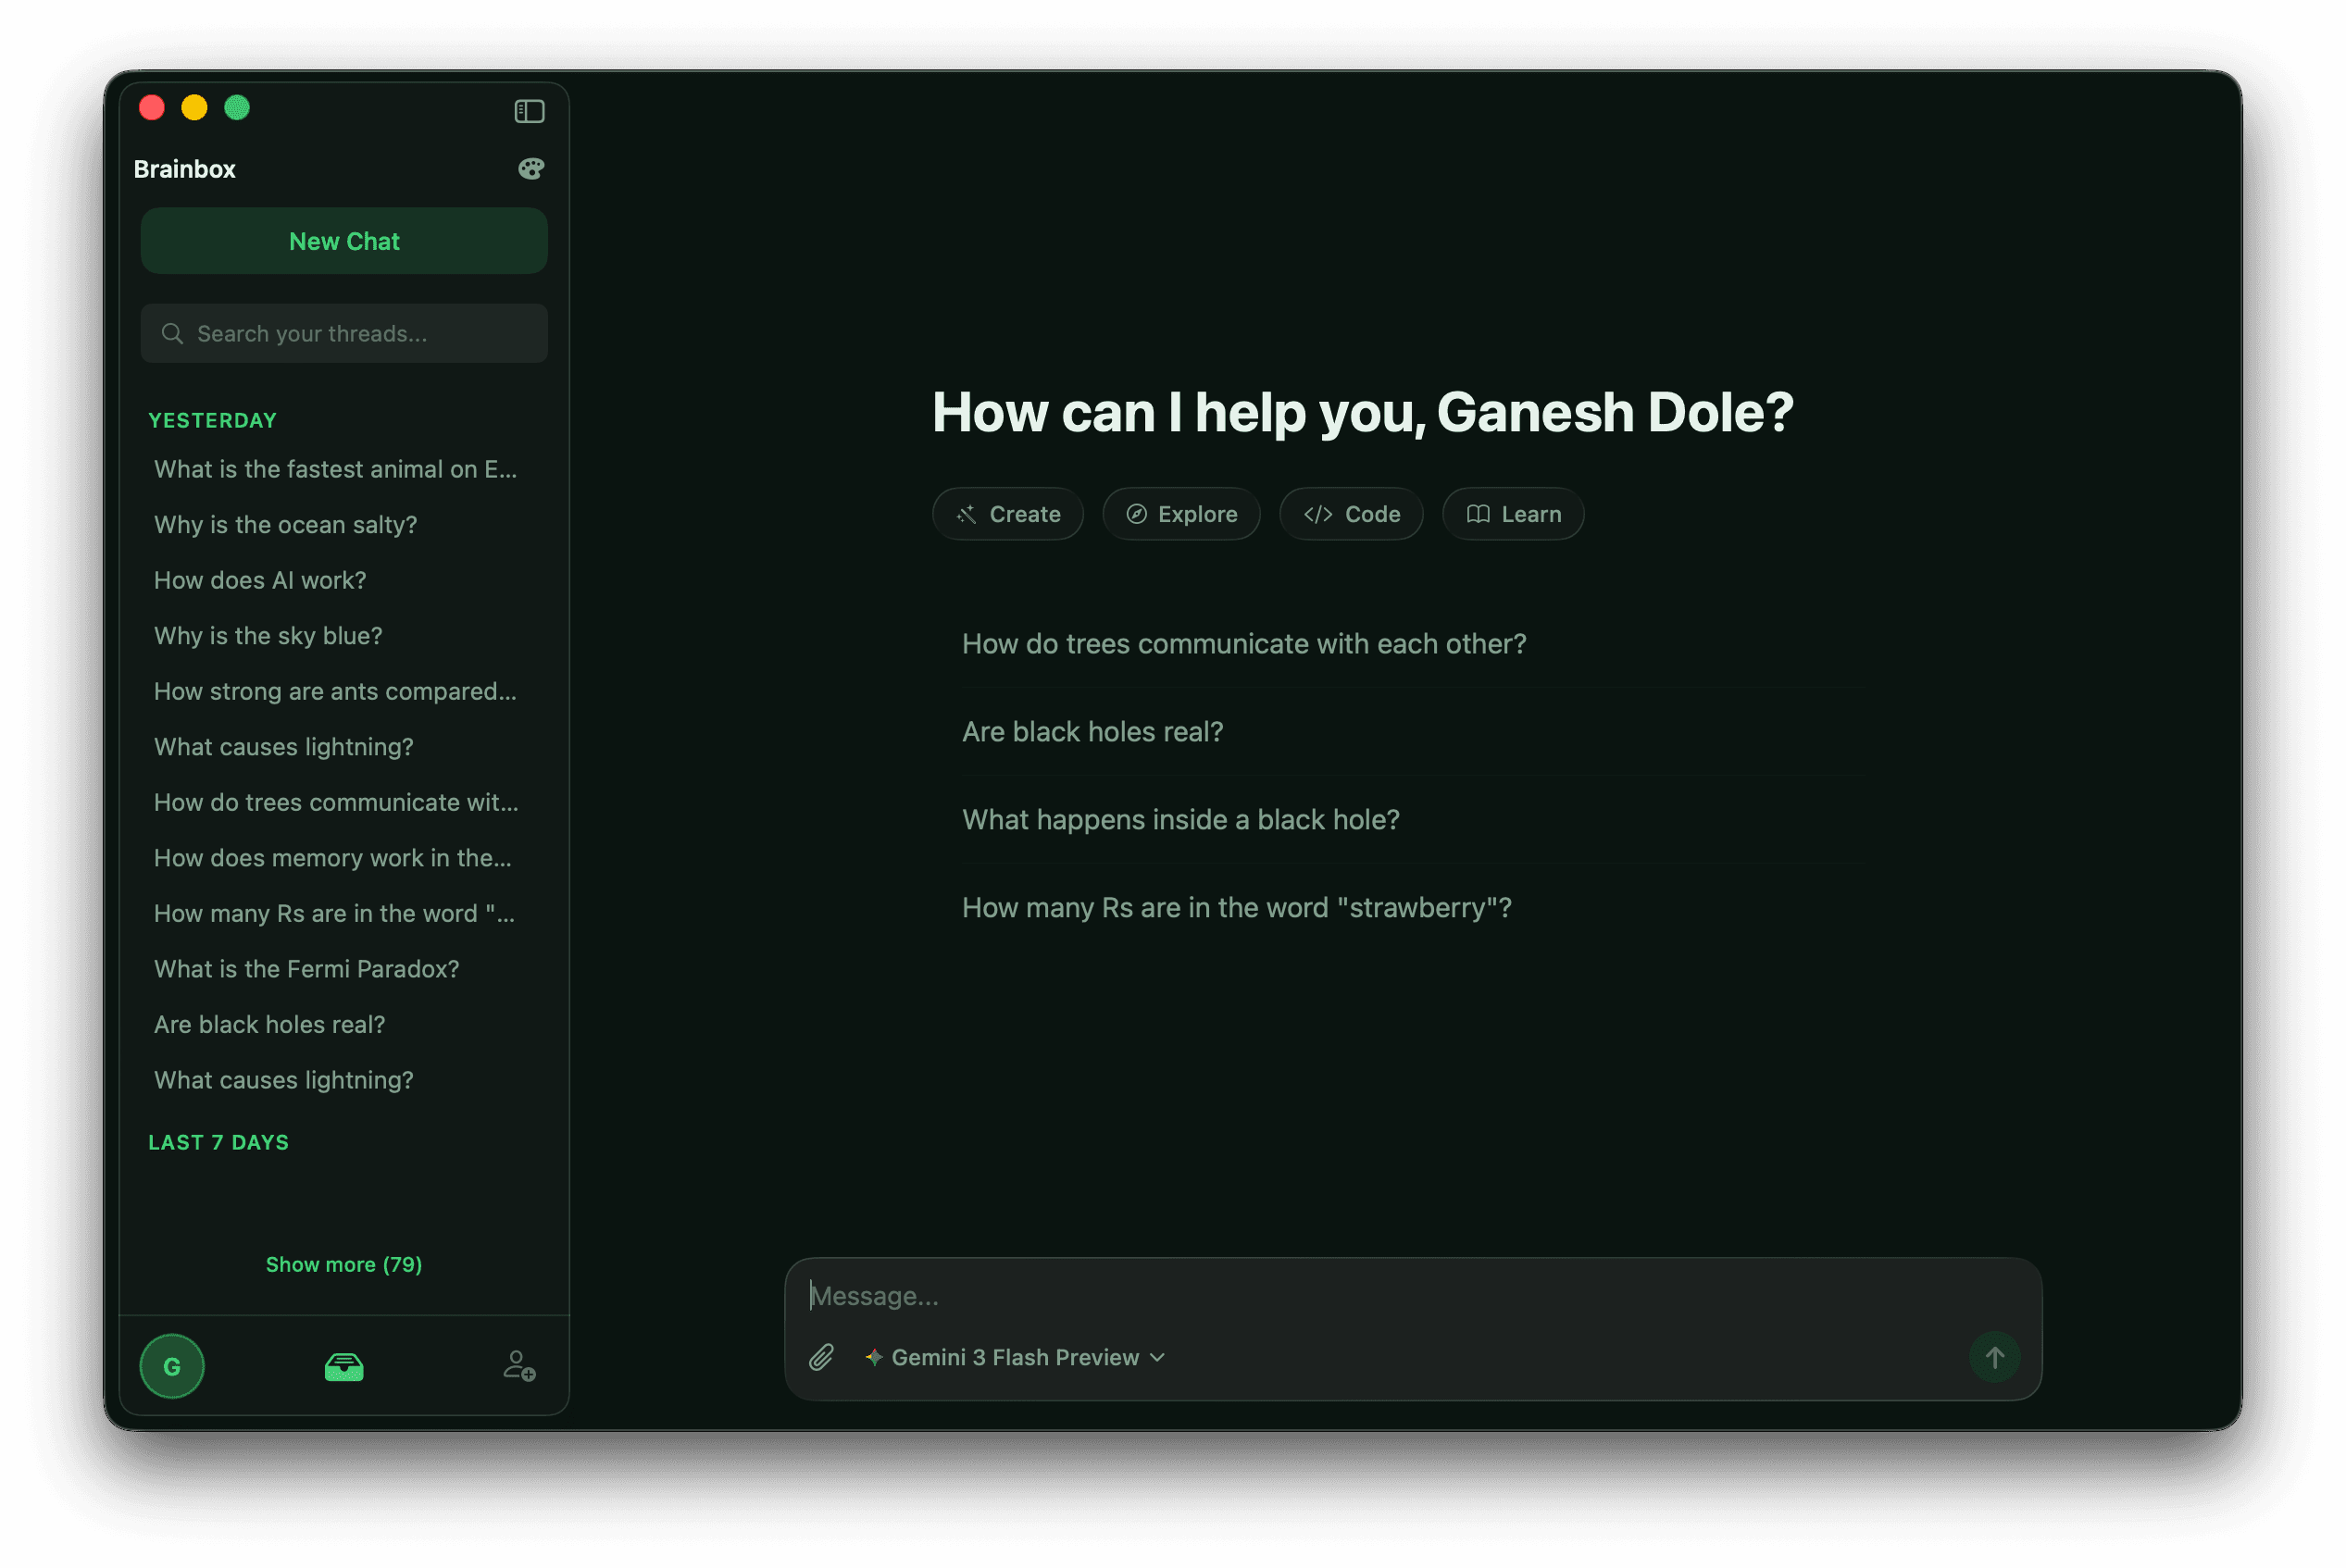Viewport: 2346px width, 1568px height.
Task: Click the search magnifier icon
Action: click(173, 334)
